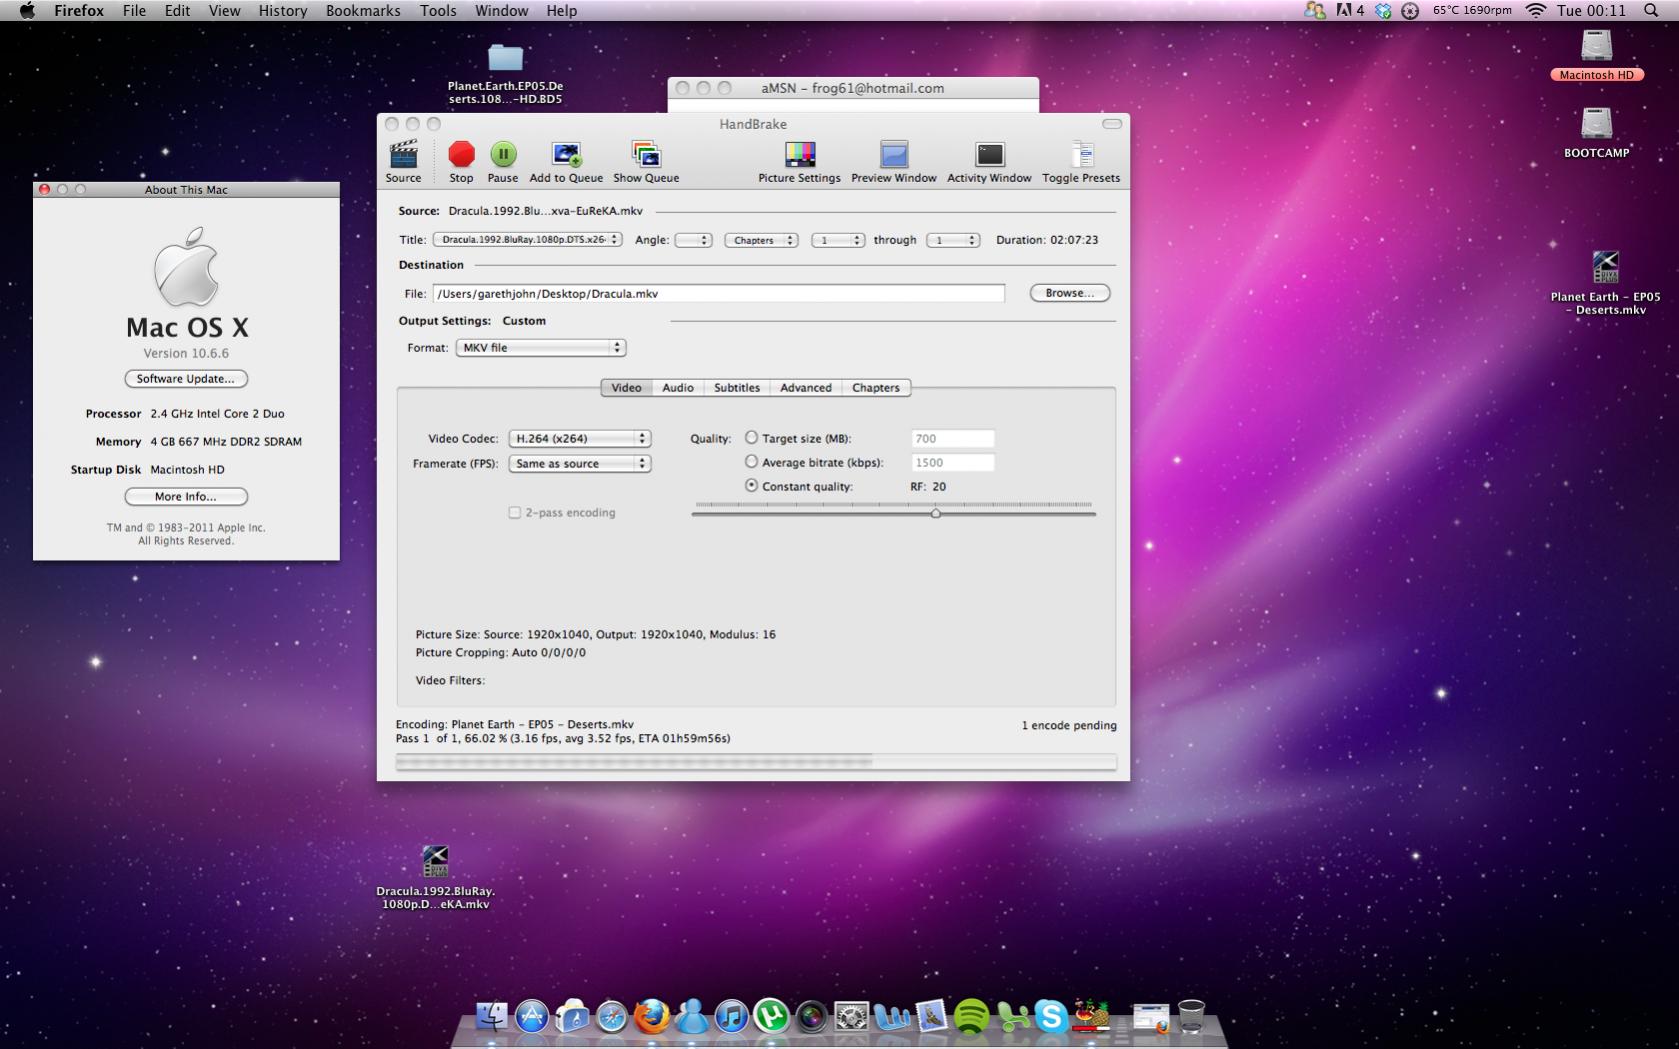Open the Preview Window
Screen dimensions: 1679x1049
893,161
